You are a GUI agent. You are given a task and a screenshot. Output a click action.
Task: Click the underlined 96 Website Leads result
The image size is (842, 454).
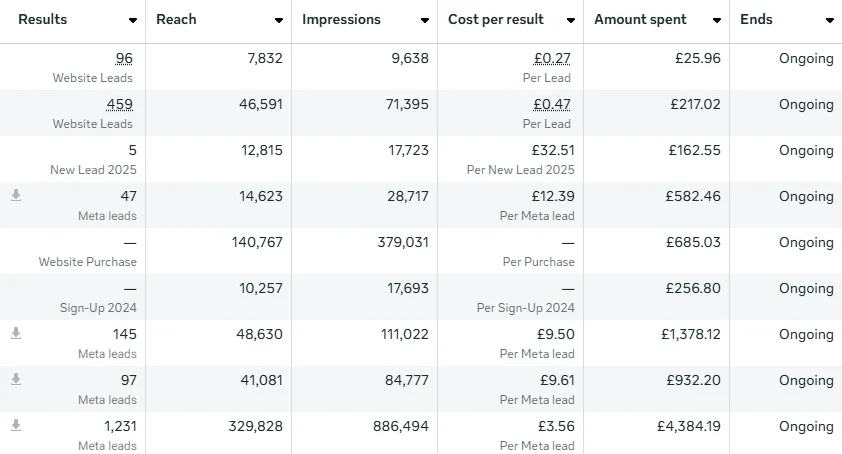[x=124, y=59]
